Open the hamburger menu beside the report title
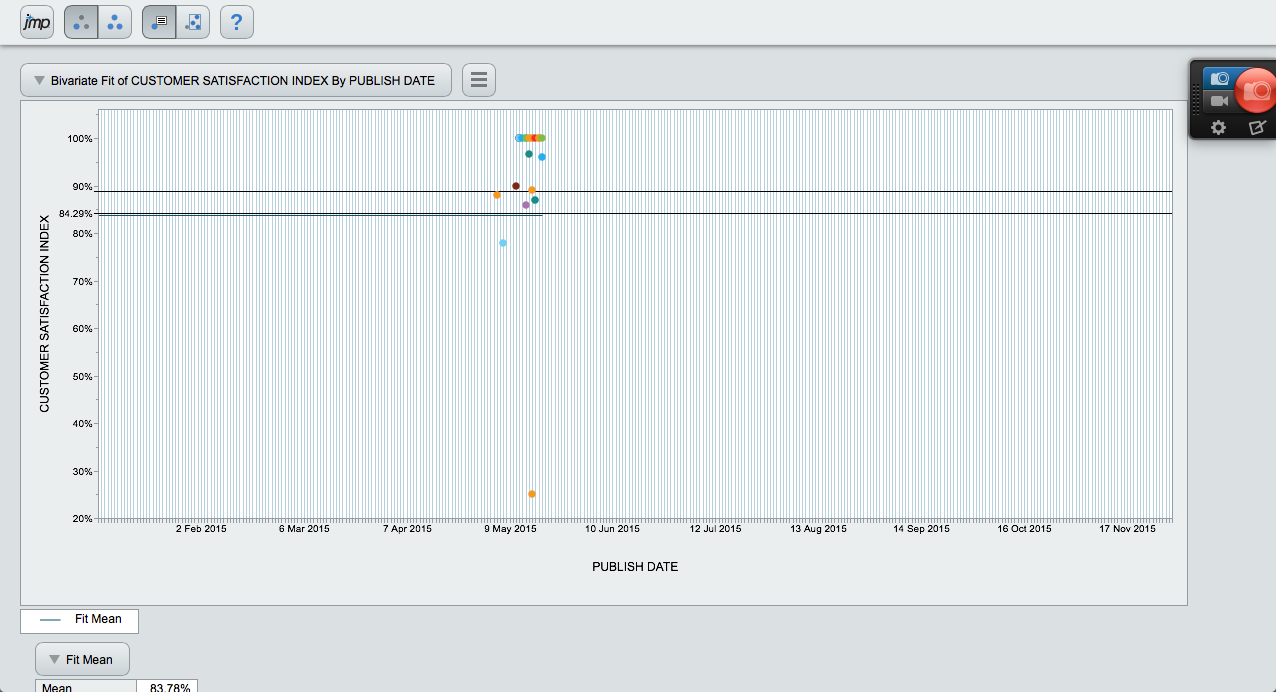This screenshot has height=692, width=1276. (x=478, y=79)
